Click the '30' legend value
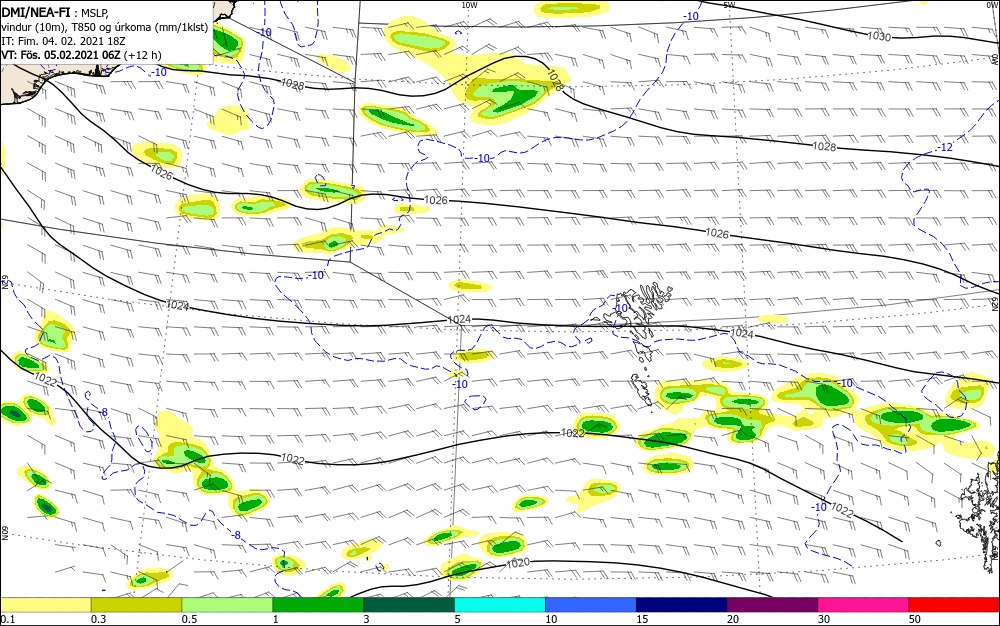 pyautogui.click(x=824, y=619)
